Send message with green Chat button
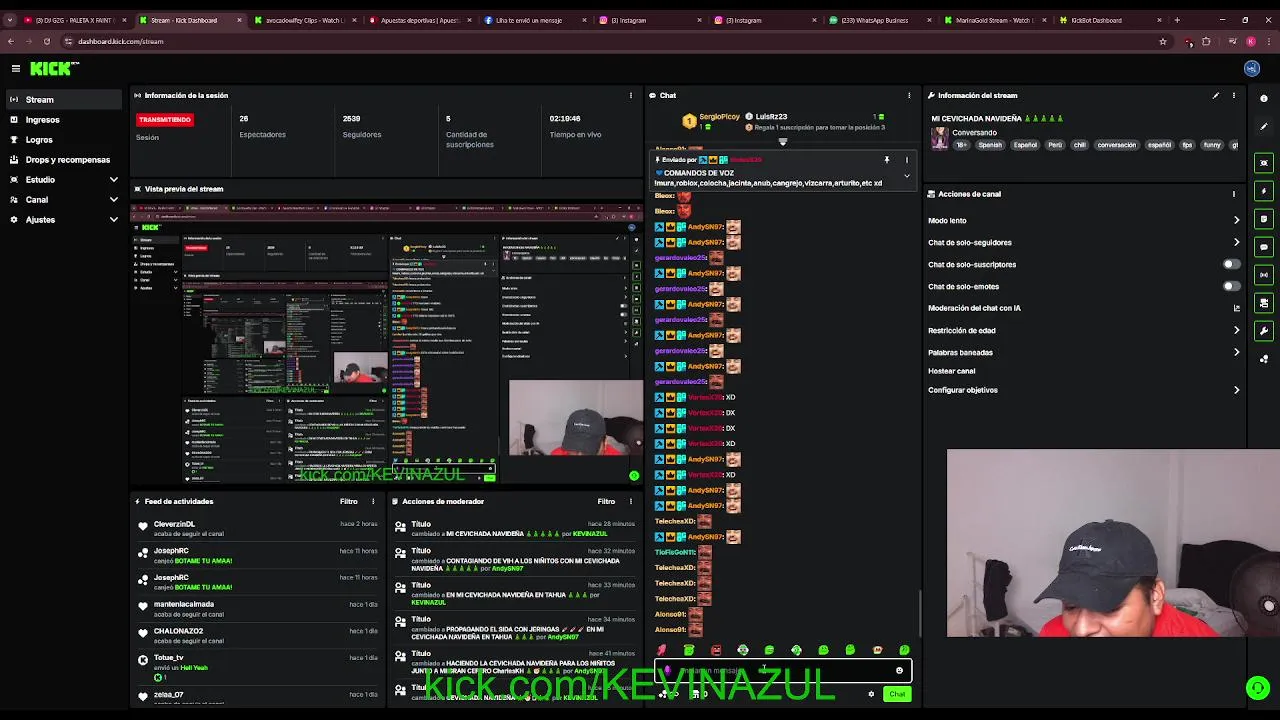This screenshot has height=720, width=1280. [897, 694]
